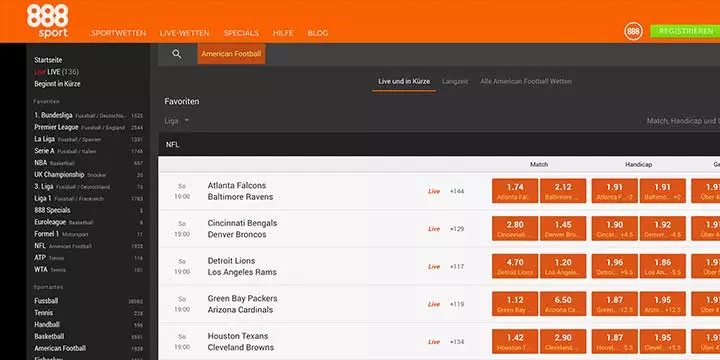Show +134 more markets for Texans game
This screenshot has height=360, width=720.
(x=457, y=342)
